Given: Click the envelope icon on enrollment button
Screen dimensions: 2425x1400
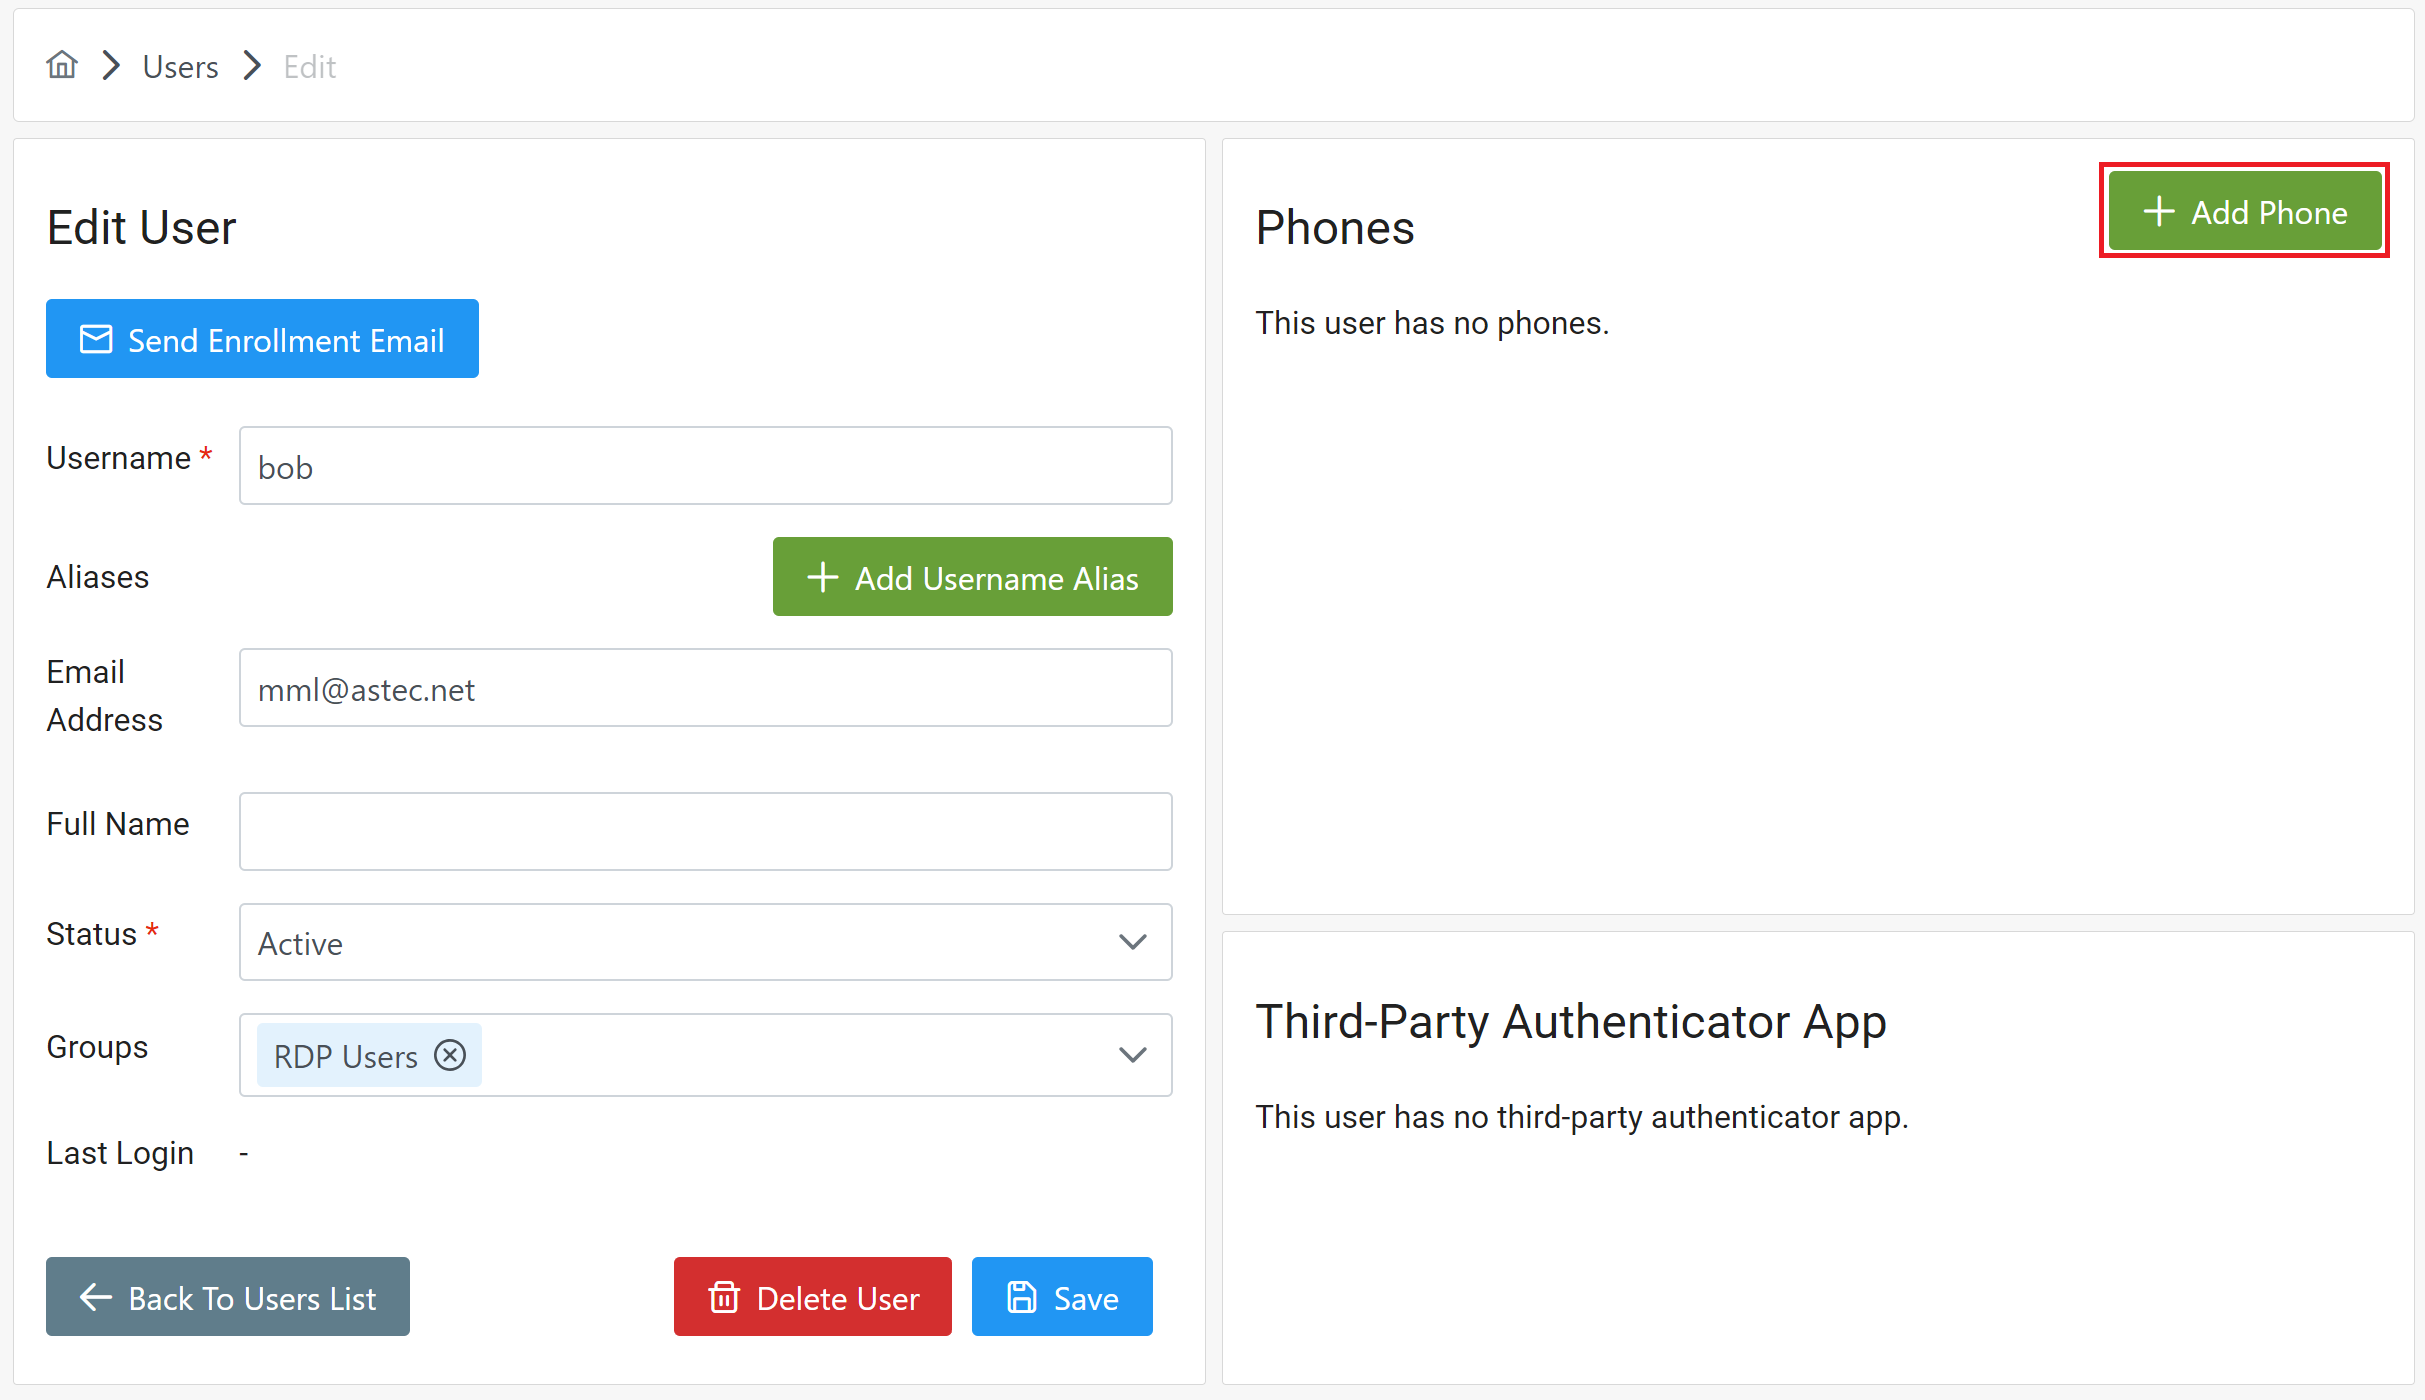Looking at the screenshot, I should pos(96,340).
